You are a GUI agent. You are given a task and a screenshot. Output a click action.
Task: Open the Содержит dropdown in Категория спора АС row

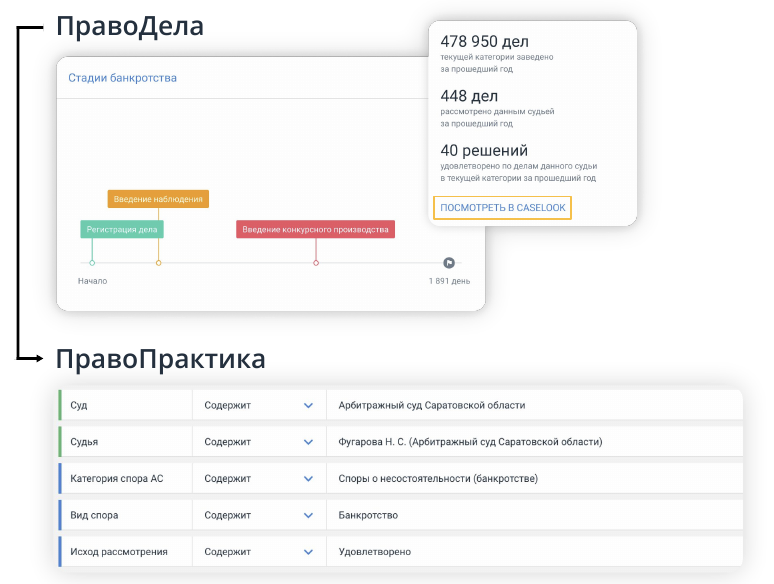pyautogui.click(x=259, y=478)
